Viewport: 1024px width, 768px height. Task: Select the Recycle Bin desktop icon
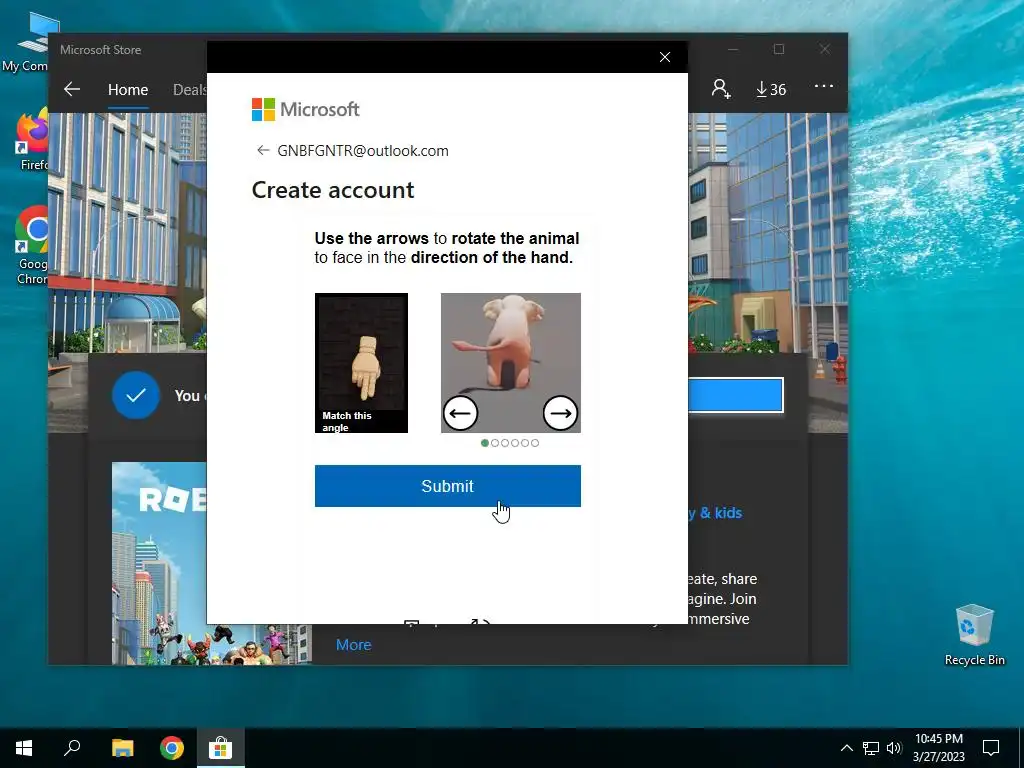click(x=974, y=635)
